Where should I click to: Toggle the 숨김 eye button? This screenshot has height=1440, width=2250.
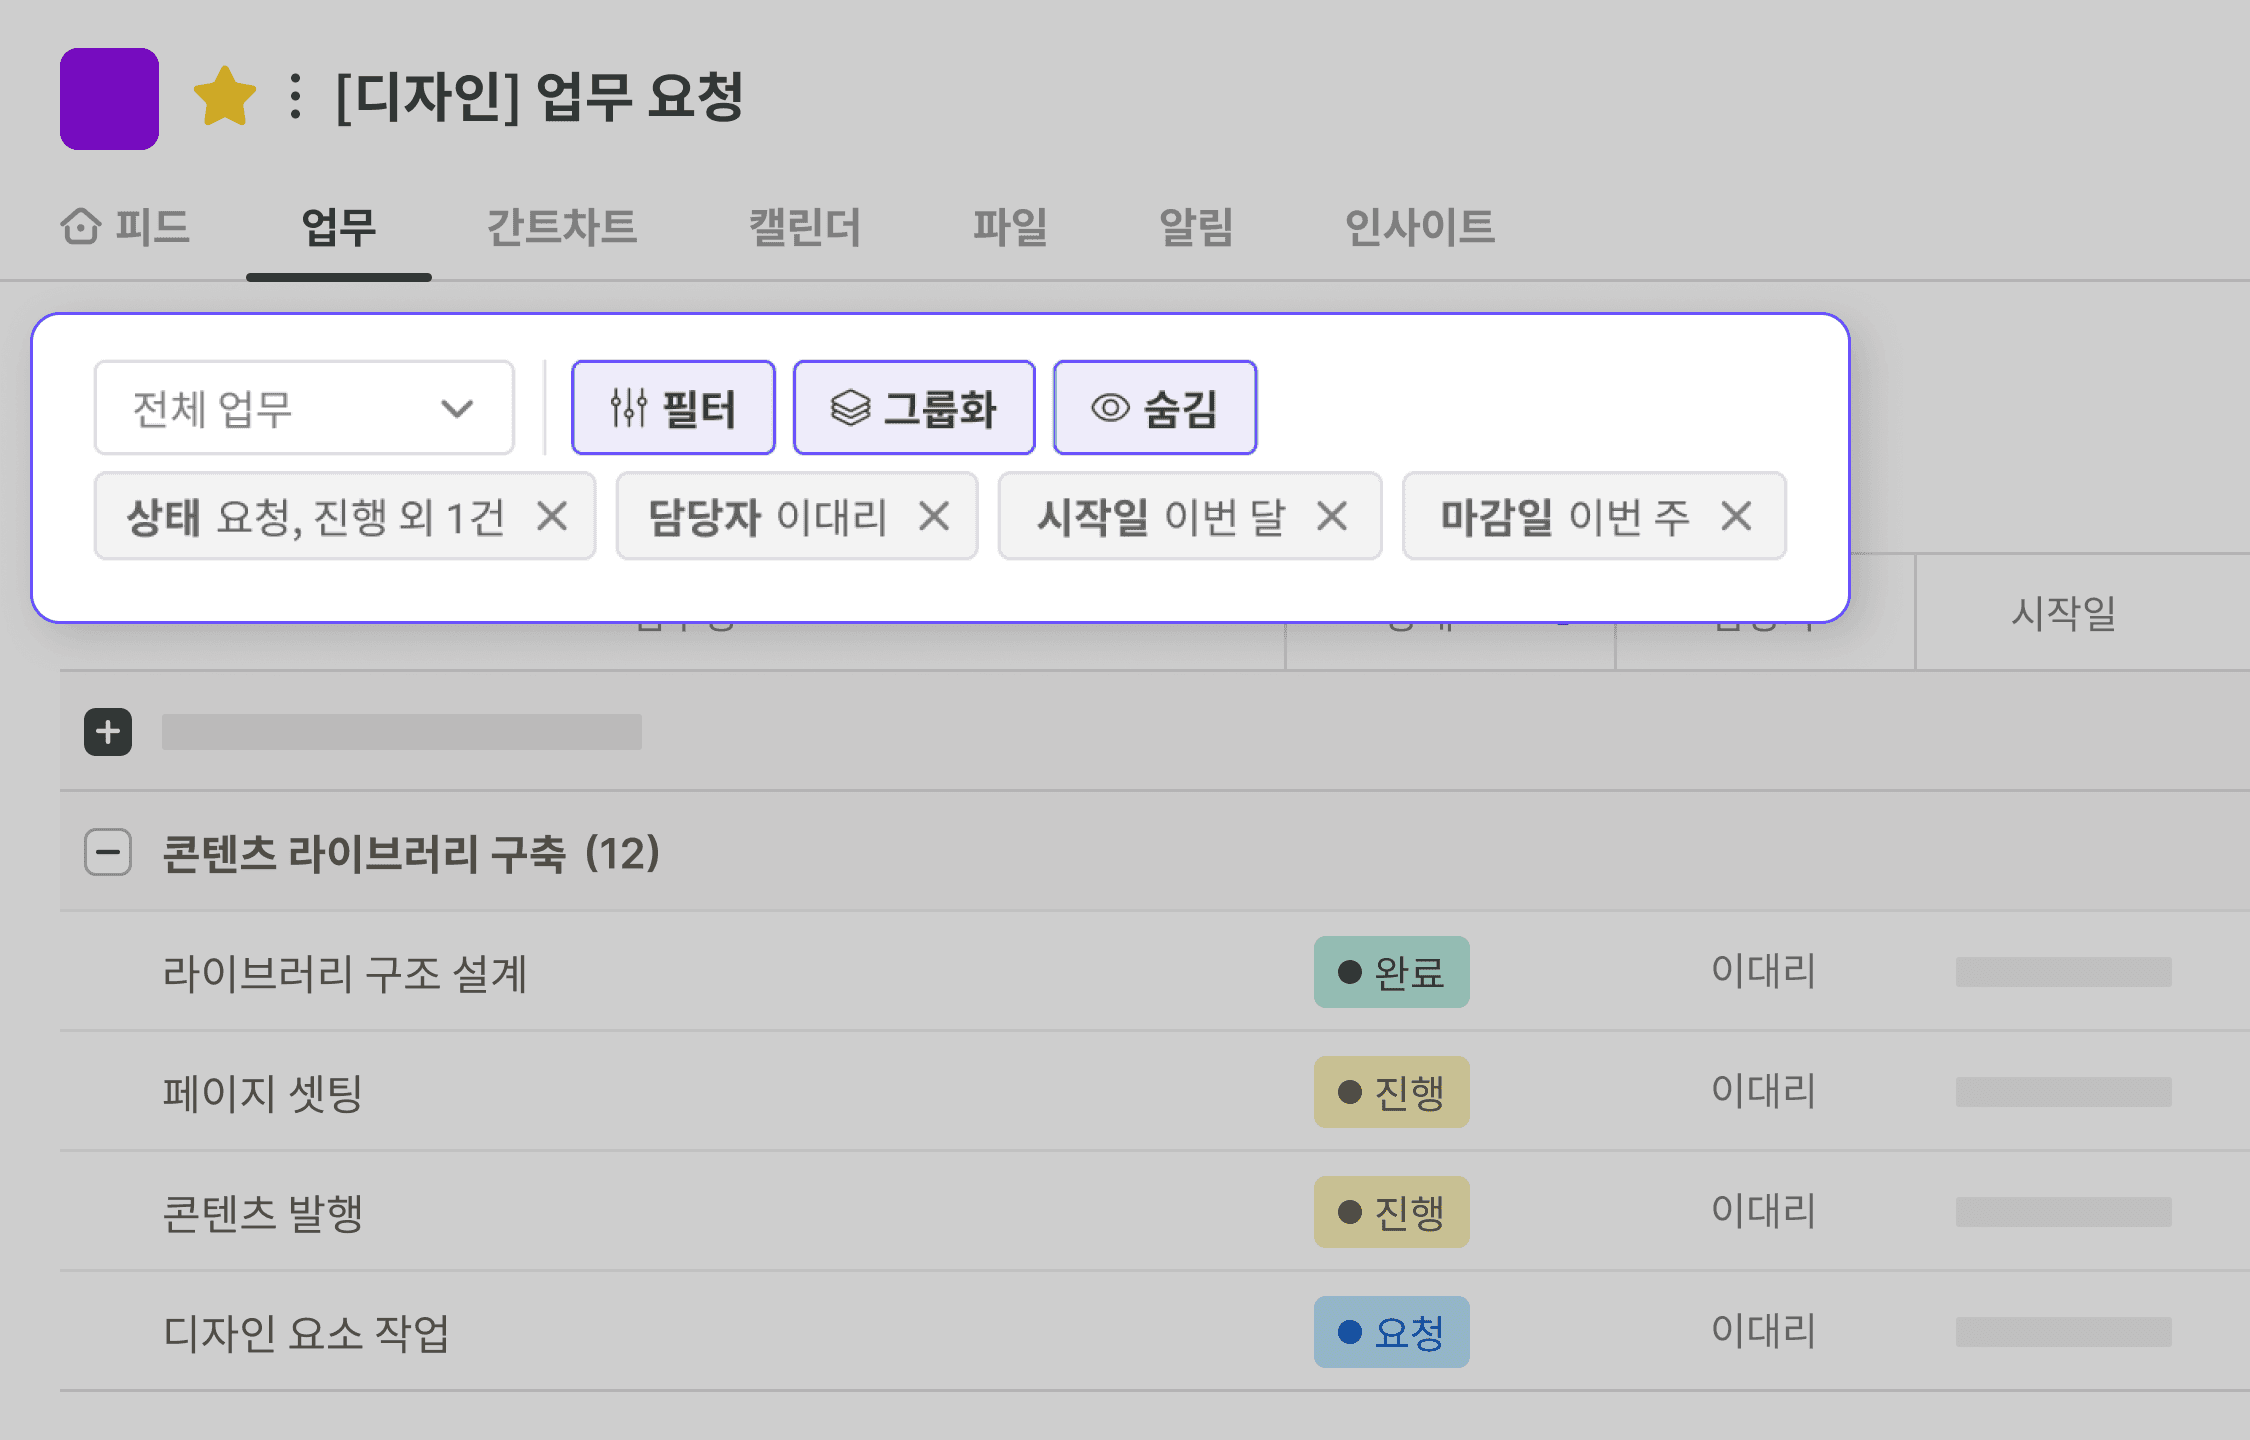pos(1155,408)
